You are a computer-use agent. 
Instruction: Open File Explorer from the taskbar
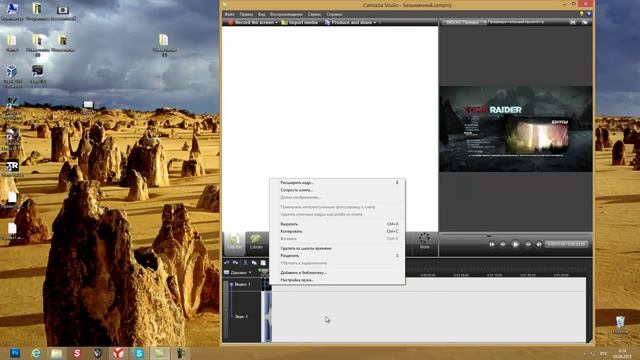coord(56,353)
